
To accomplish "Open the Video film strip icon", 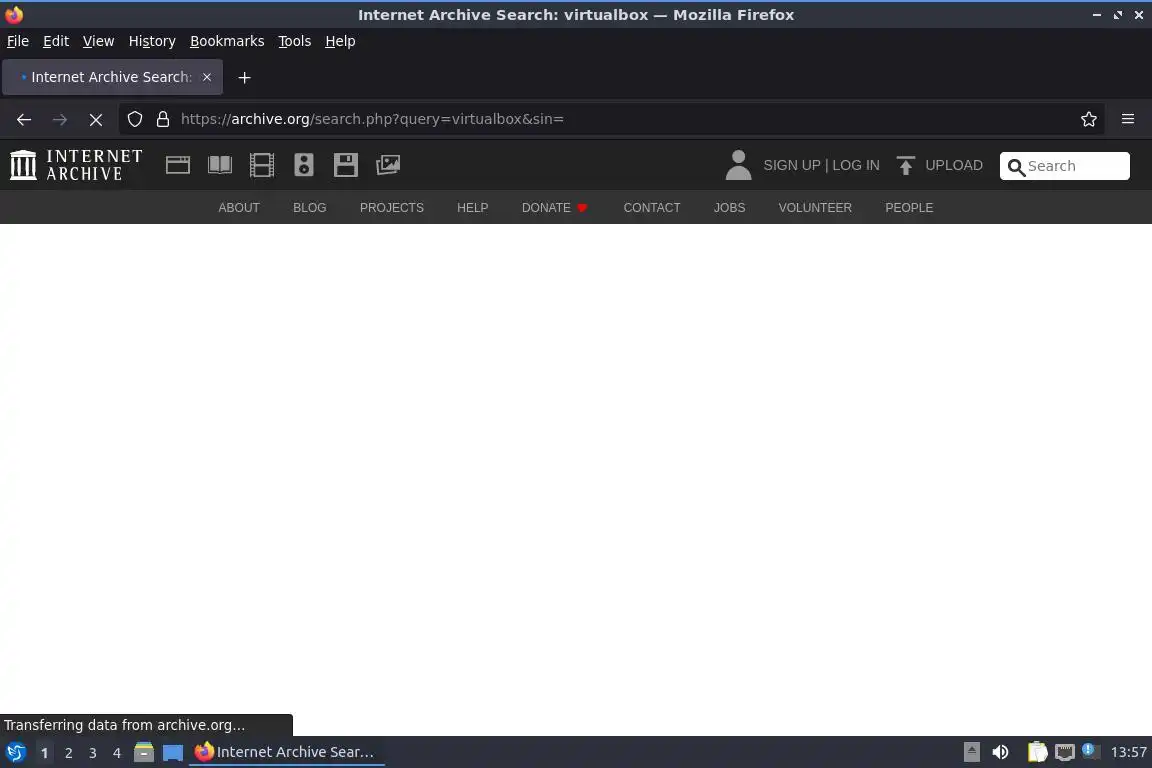I will tap(262, 165).
